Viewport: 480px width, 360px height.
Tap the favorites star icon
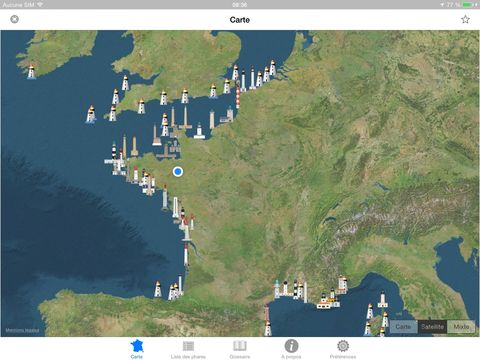(x=465, y=19)
